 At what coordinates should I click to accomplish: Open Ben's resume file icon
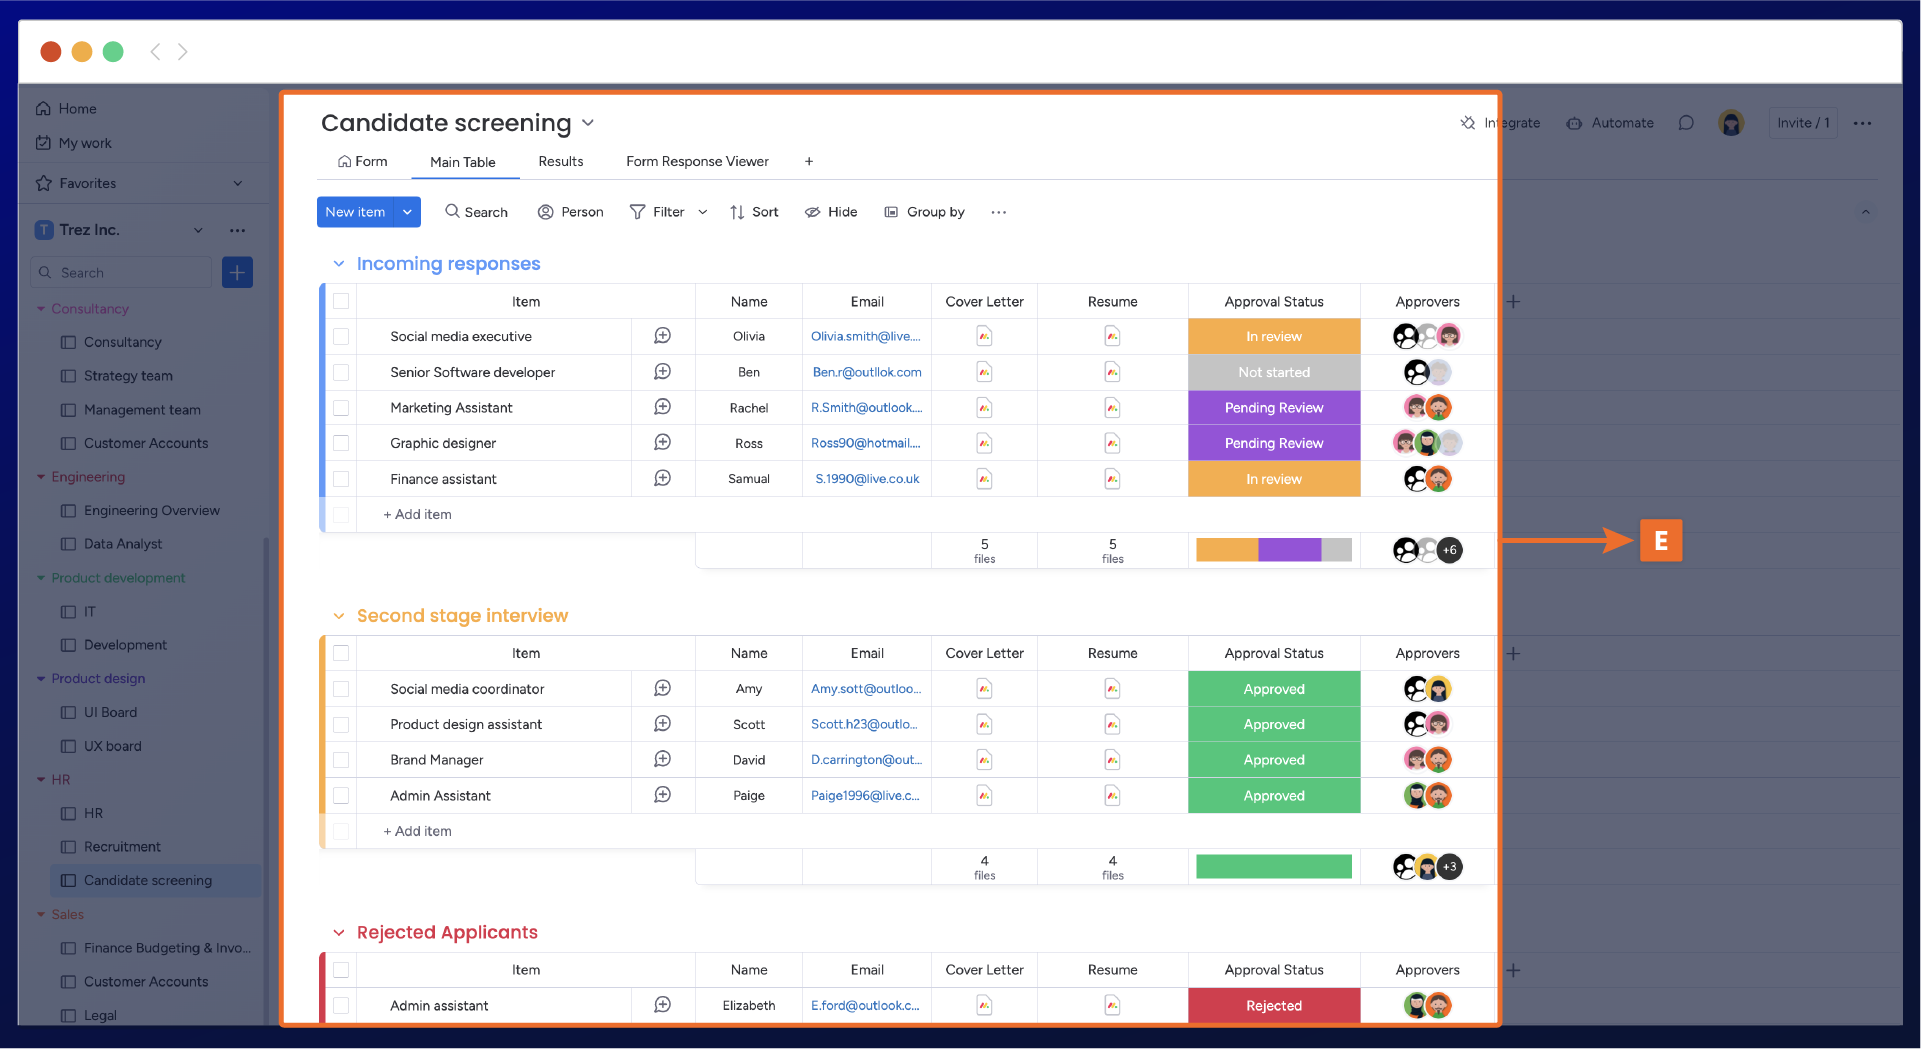coord(1112,372)
